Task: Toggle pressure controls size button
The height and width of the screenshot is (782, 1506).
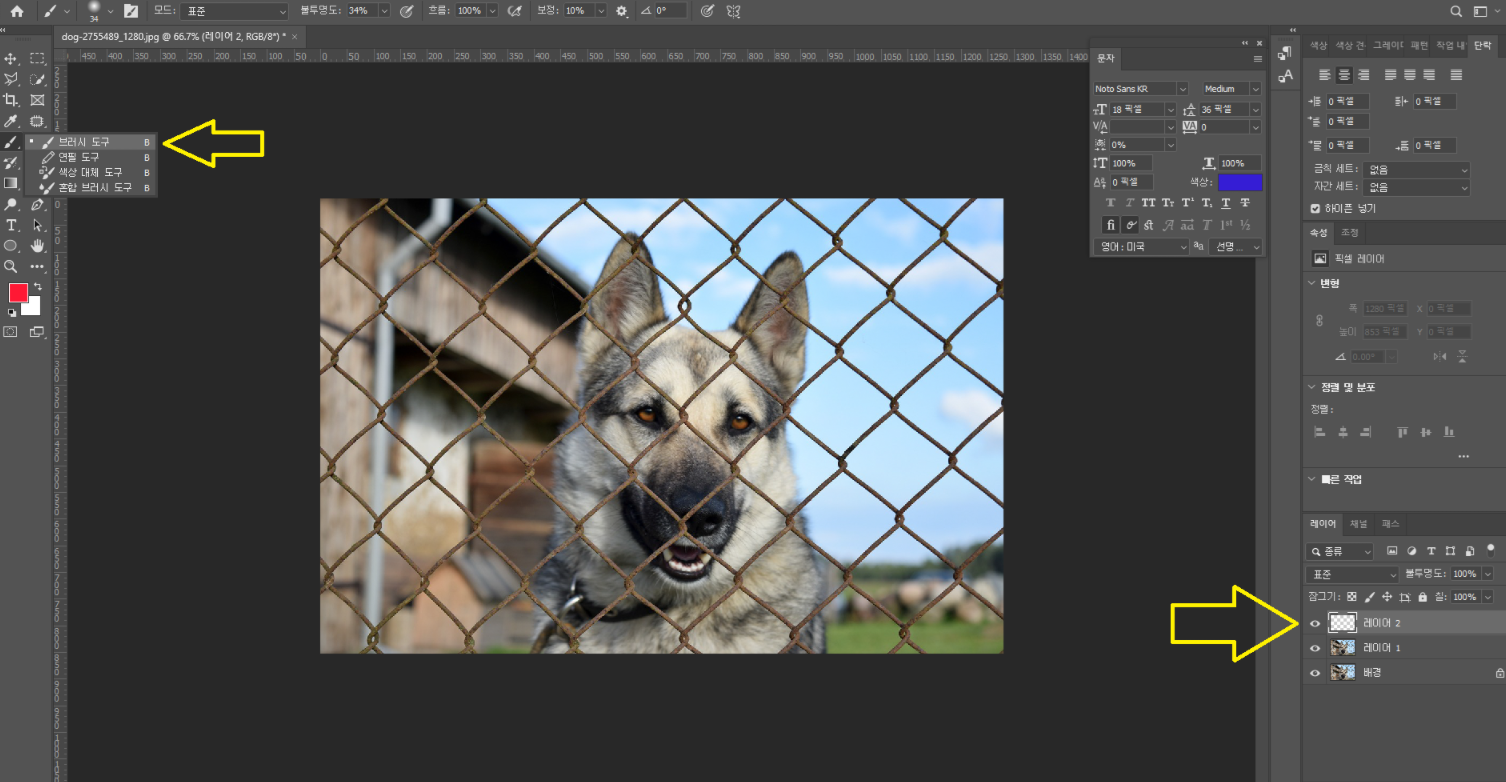Action: coord(708,11)
